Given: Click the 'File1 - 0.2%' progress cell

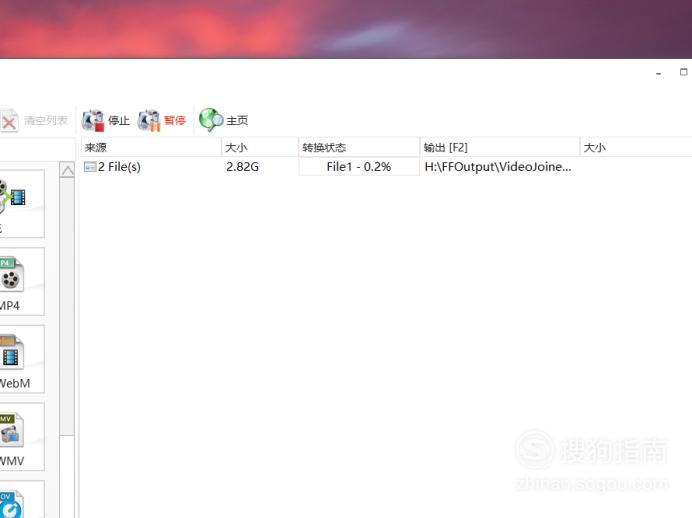Looking at the screenshot, I should pos(359,167).
